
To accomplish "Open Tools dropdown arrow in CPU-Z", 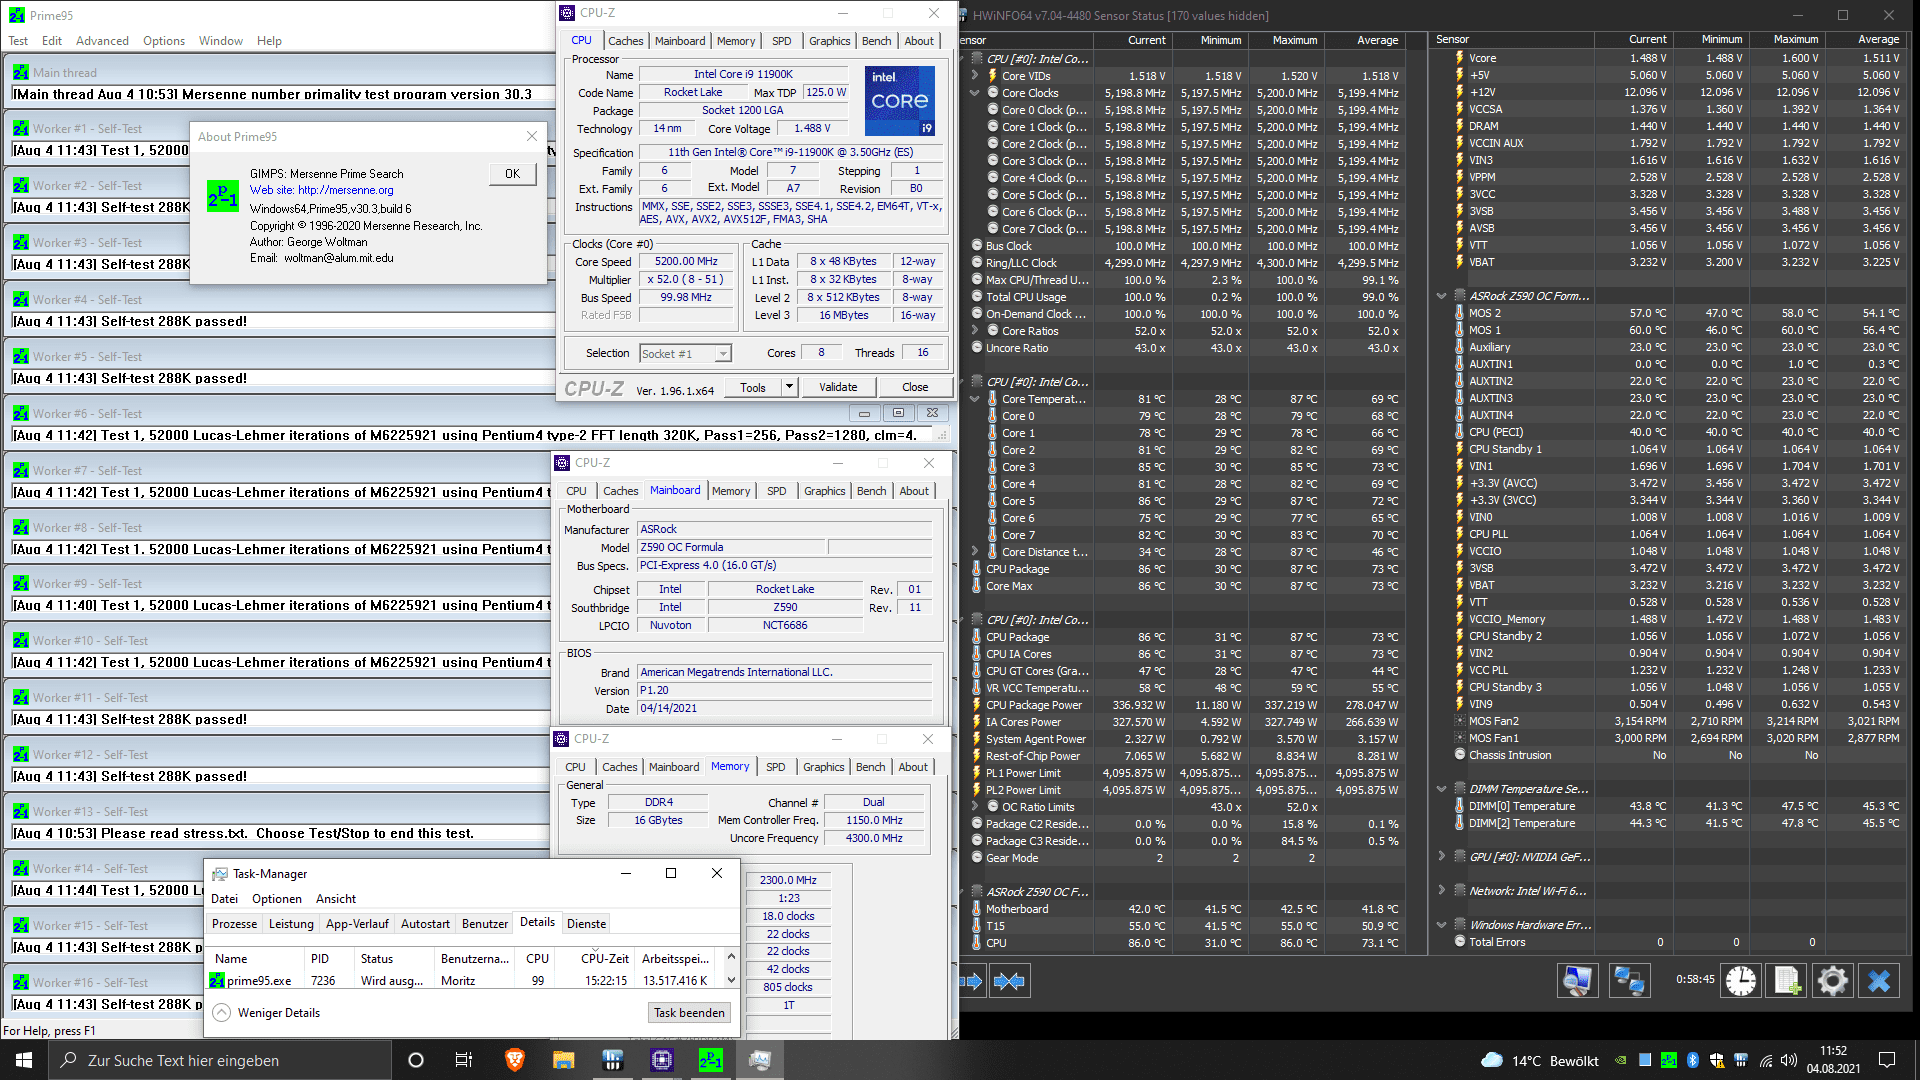I will coord(789,387).
